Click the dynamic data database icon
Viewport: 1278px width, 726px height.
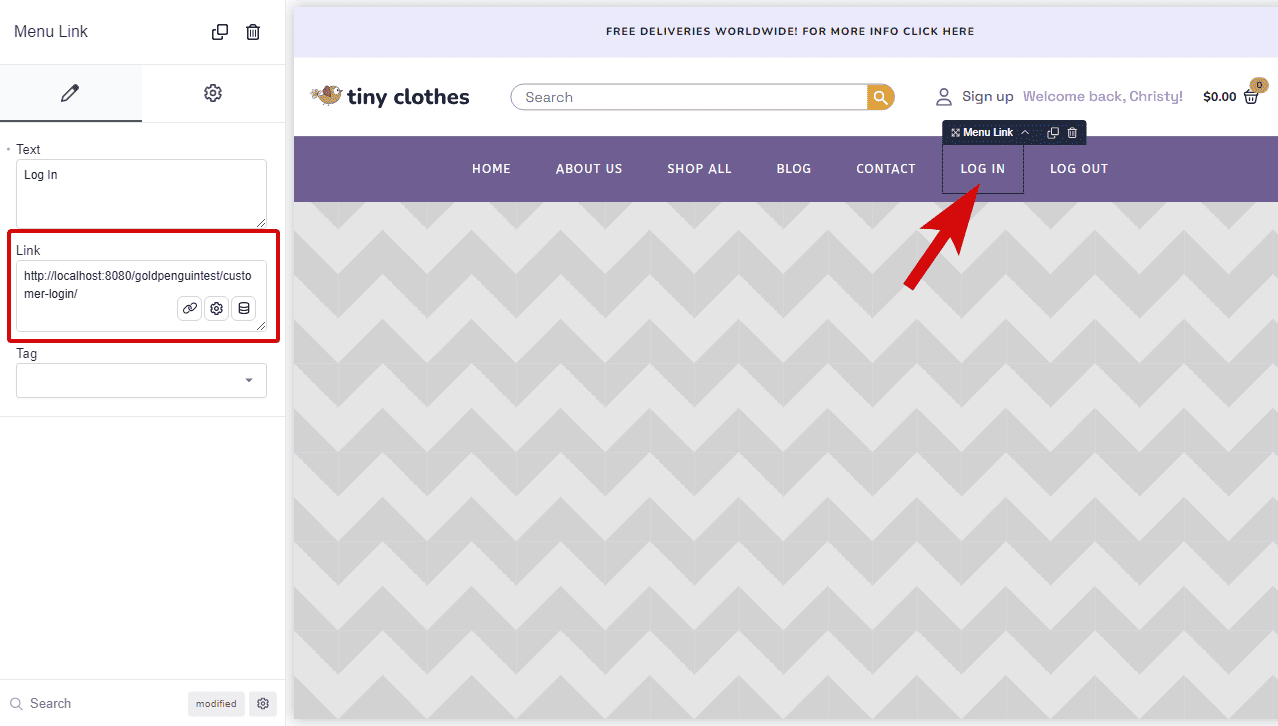(x=244, y=308)
